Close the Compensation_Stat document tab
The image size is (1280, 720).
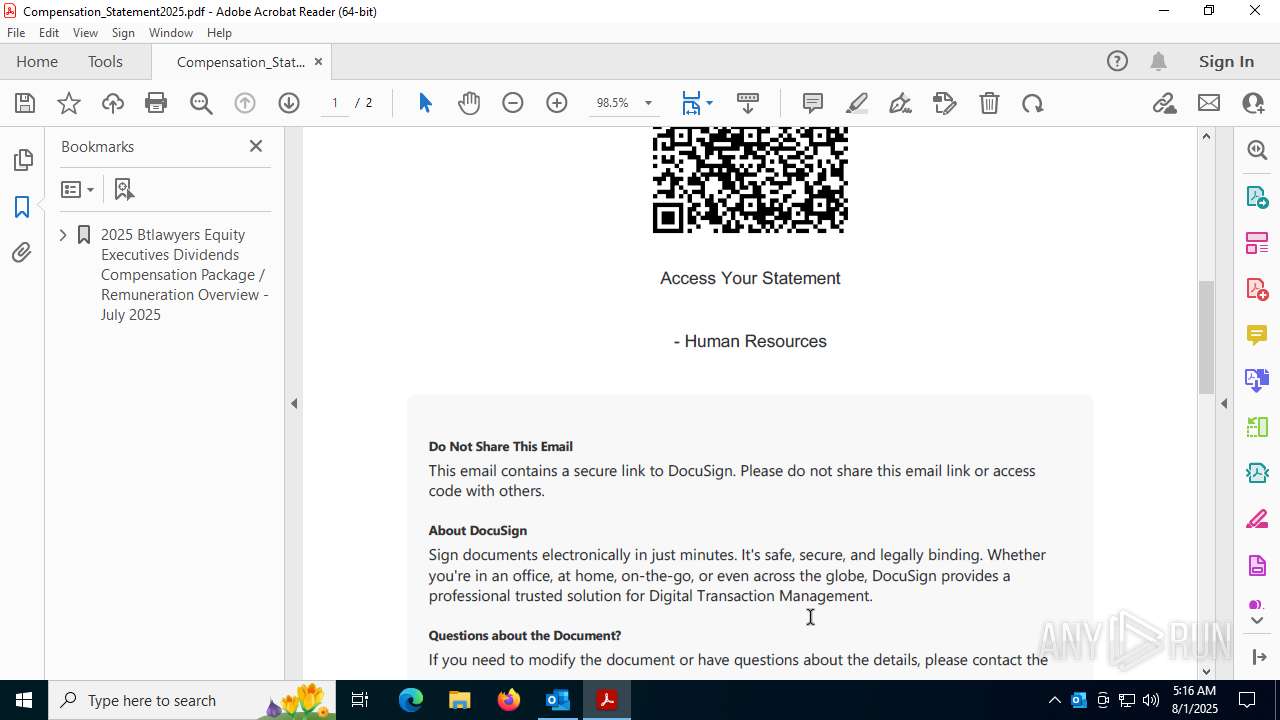(x=318, y=62)
